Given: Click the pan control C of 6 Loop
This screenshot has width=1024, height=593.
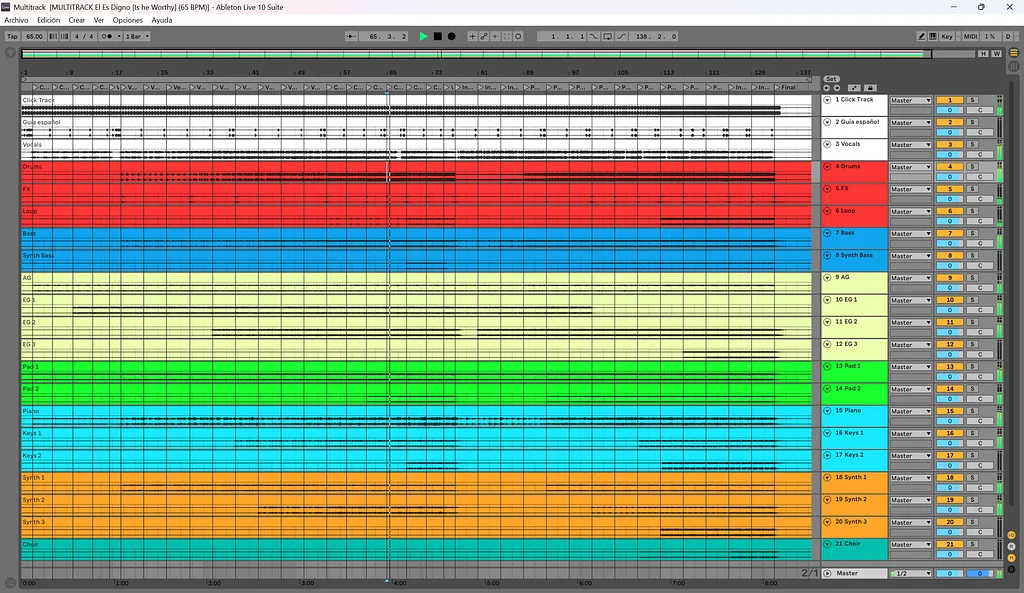Looking at the screenshot, I should [x=980, y=221].
